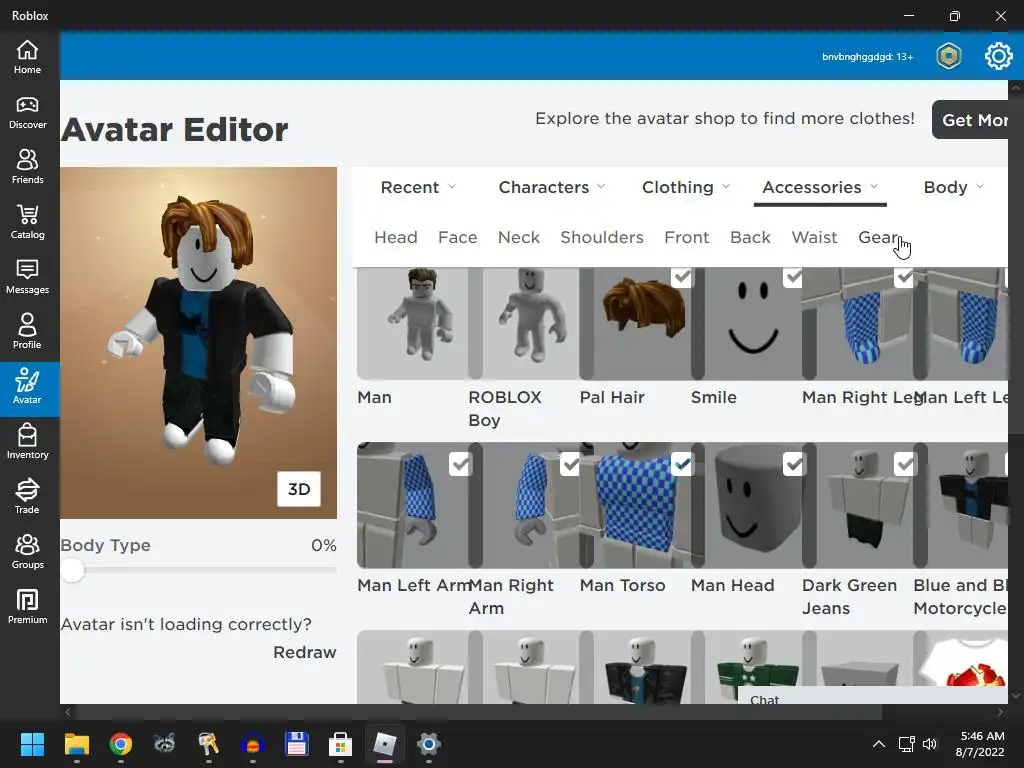The height and width of the screenshot is (768, 1024).
Task: Go to Home in the sidebar
Action: pos(27,57)
